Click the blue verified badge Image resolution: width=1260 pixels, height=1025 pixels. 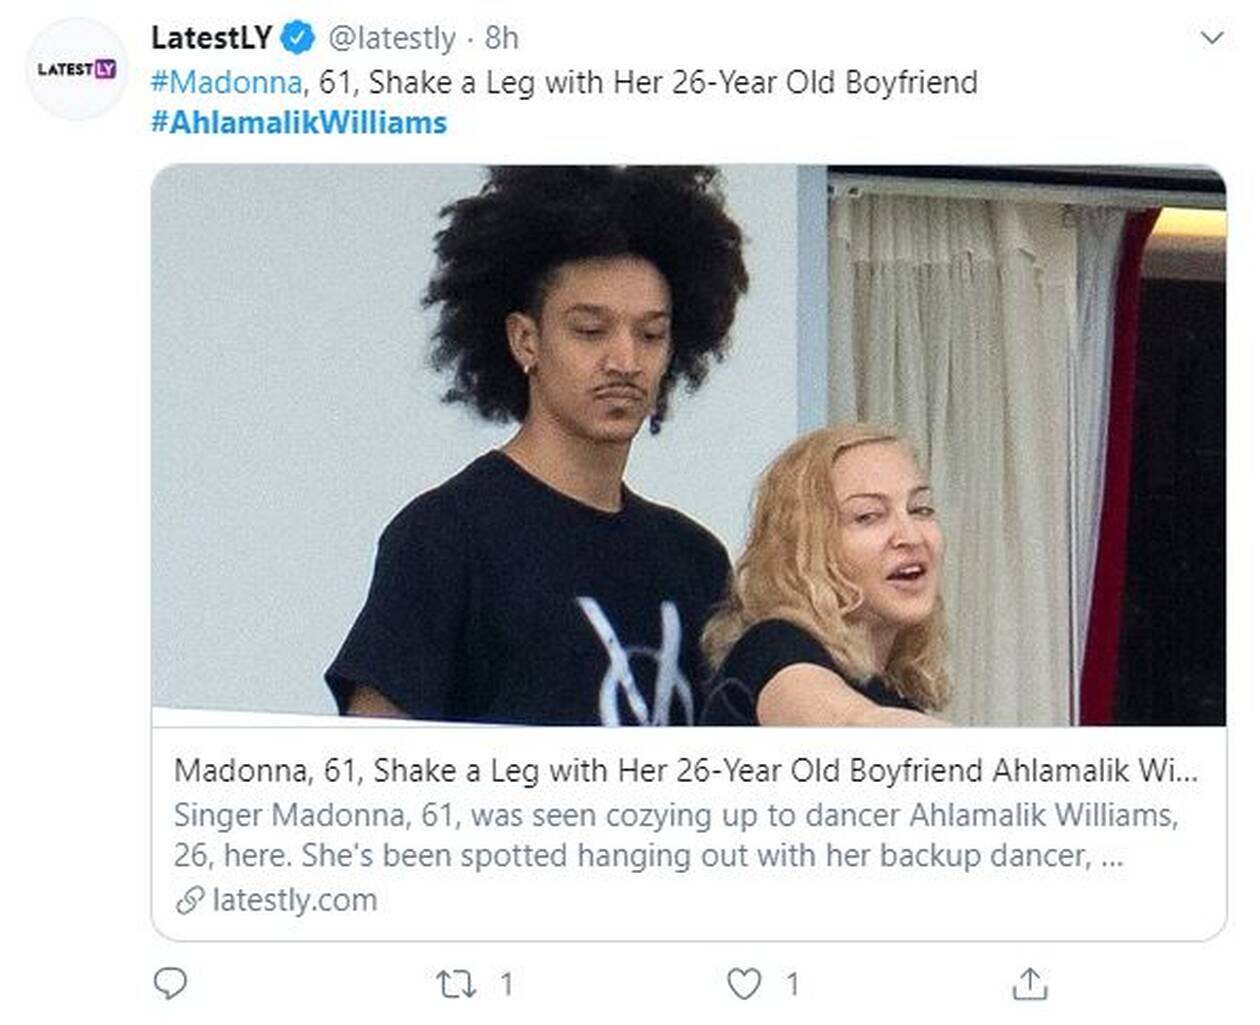point(297,38)
